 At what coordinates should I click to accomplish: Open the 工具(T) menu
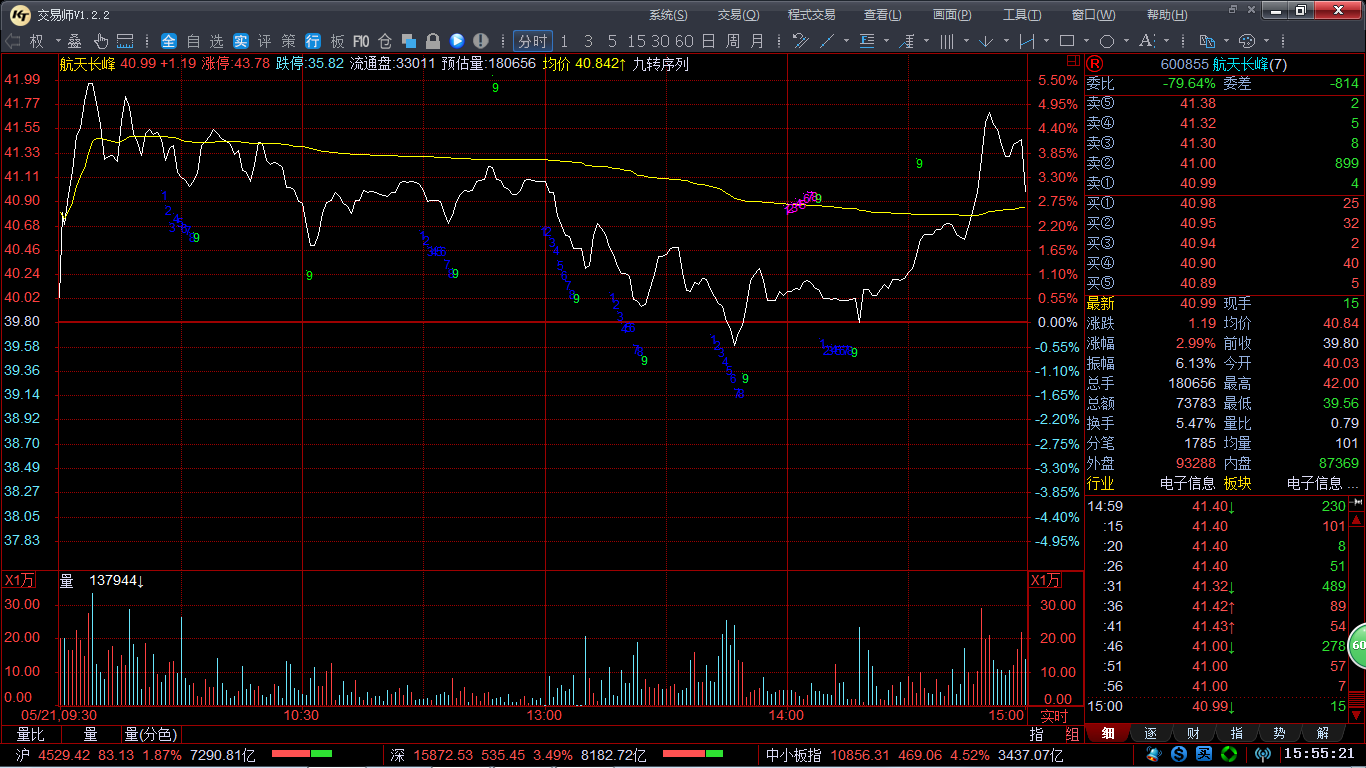(x=1021, y=14)
